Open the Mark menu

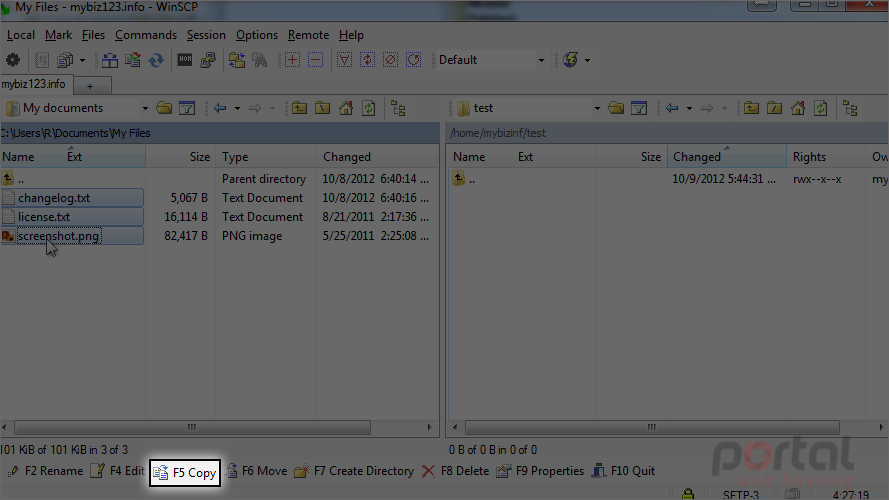point(58,35)
